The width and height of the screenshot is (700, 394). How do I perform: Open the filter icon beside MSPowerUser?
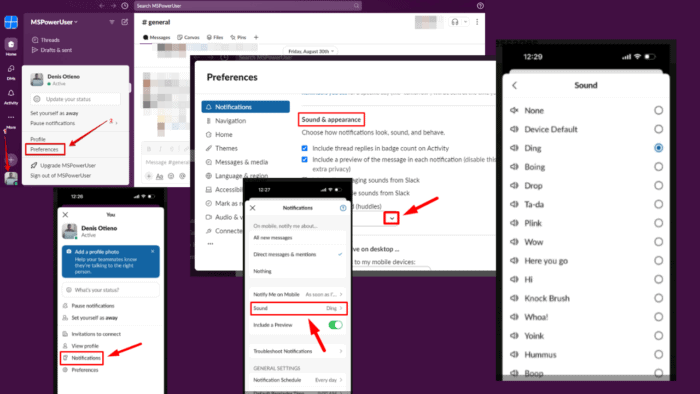[x=112, y=22]
